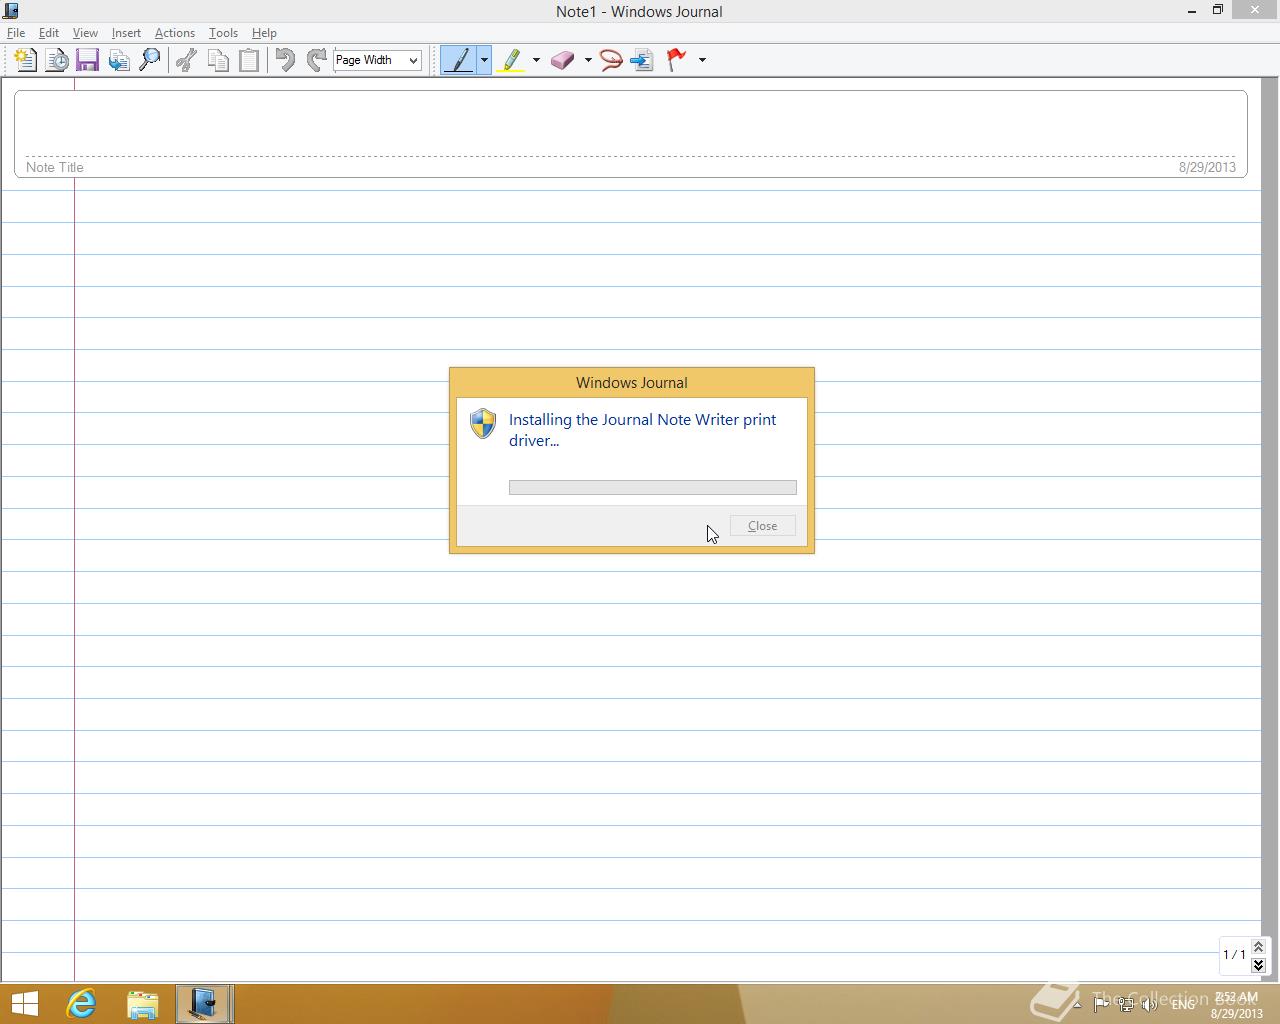Select the Highlighter tool
Screen dimensions: 1280x1024
512,60
